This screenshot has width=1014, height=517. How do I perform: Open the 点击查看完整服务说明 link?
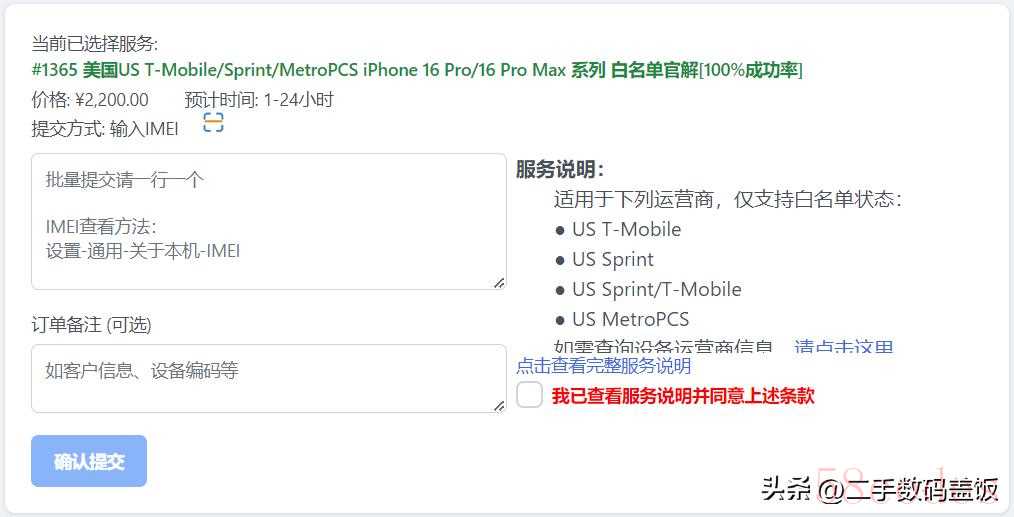click(603, 366)
